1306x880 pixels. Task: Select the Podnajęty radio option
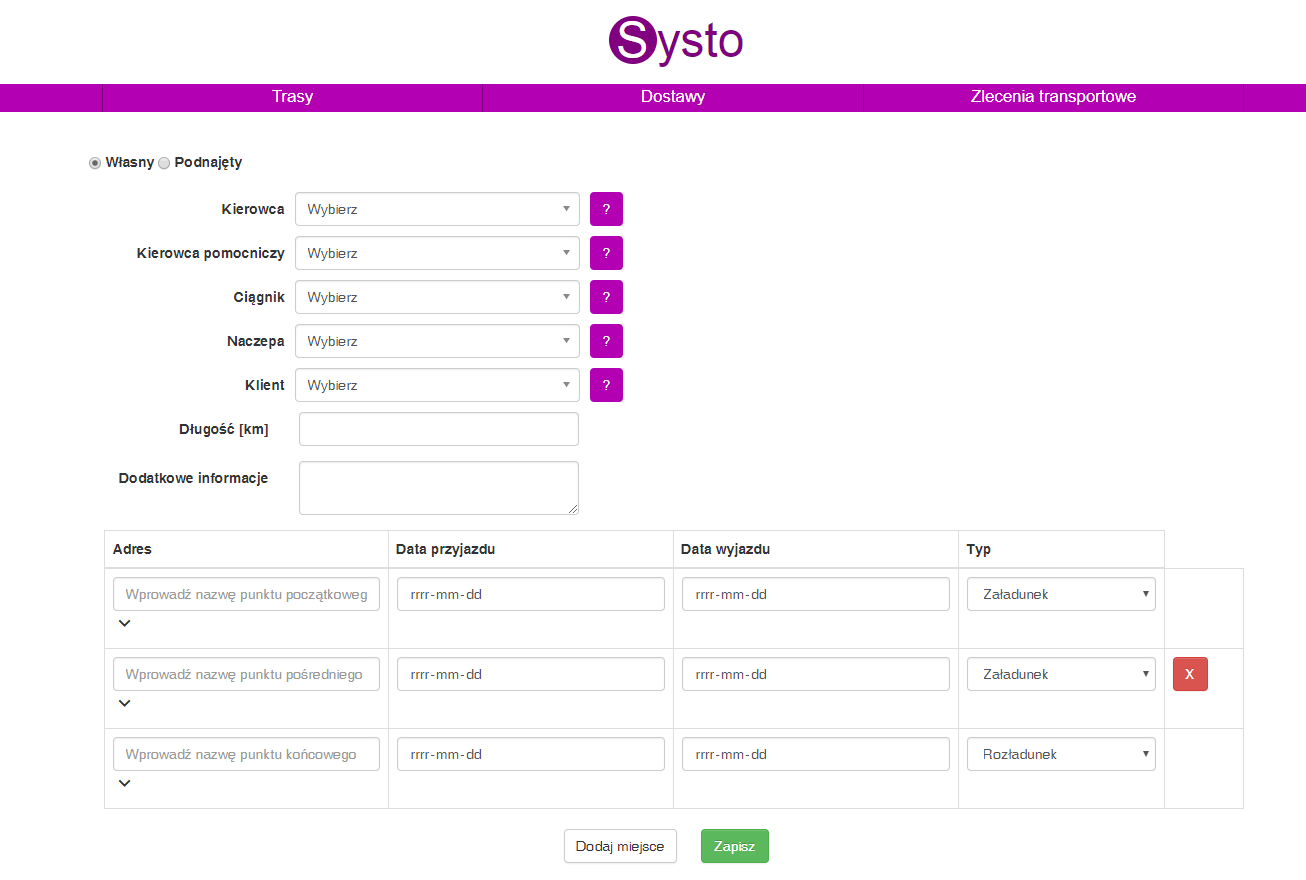(165, 163)
